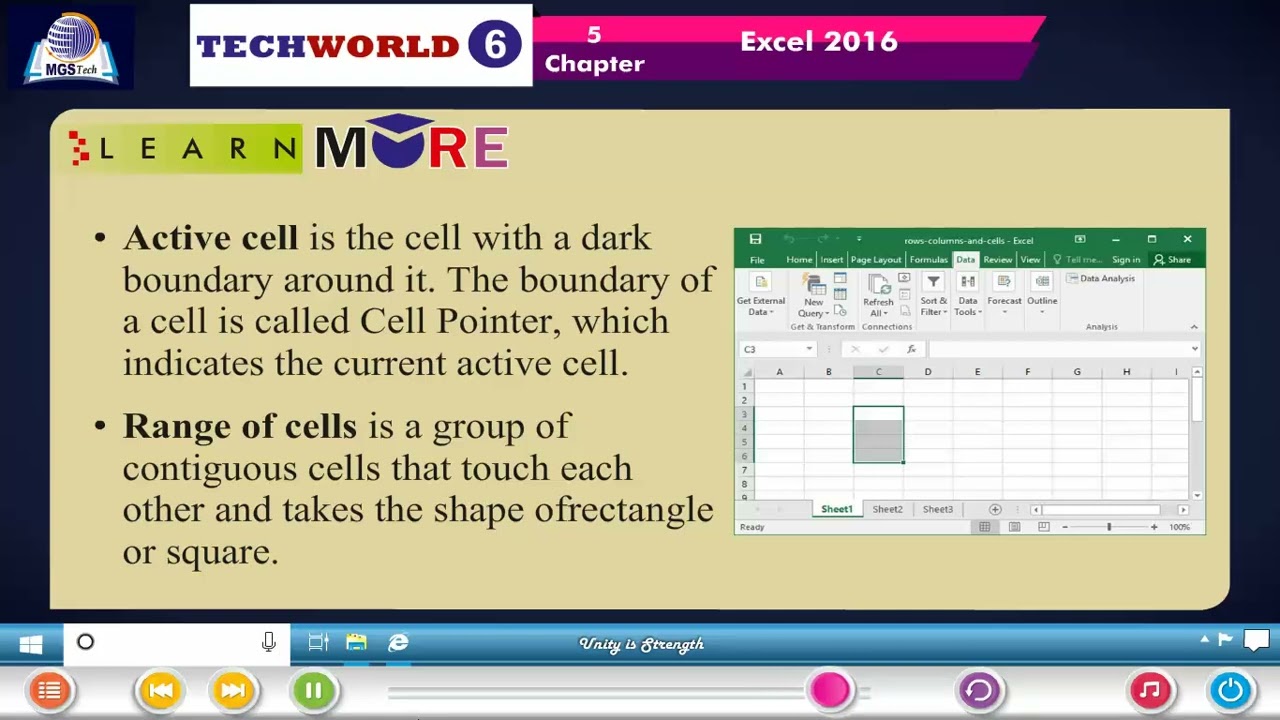
Task: Click the Tell me search box
Action: coord(1077,260)
